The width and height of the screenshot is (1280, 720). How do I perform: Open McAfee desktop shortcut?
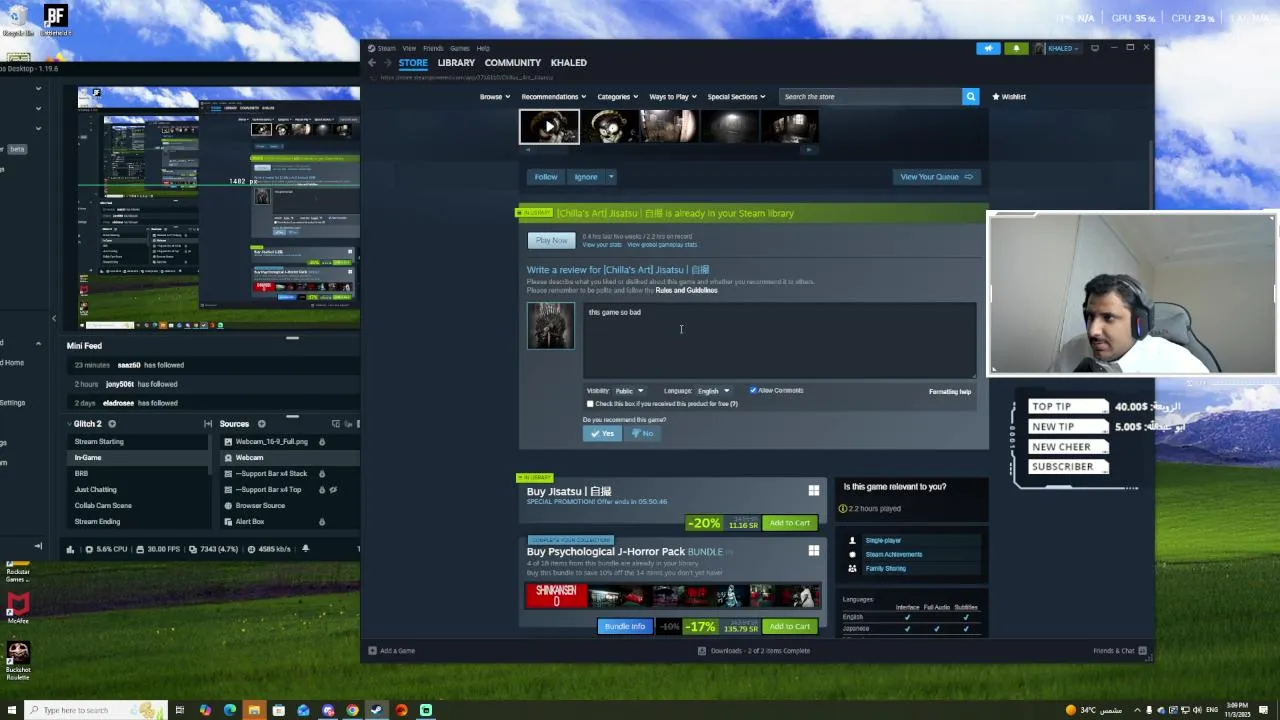(17, 608)
